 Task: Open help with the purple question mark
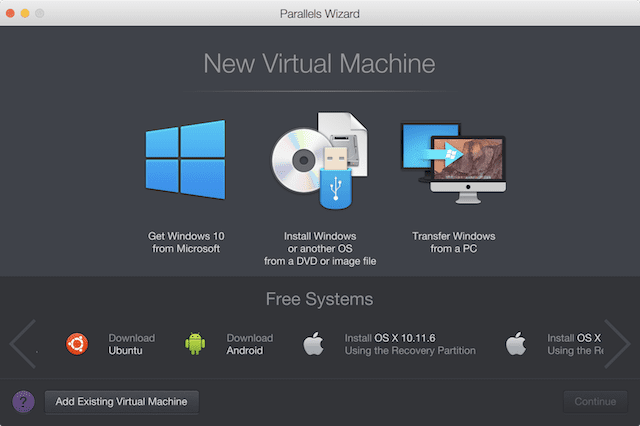click(x=23, y=401)
